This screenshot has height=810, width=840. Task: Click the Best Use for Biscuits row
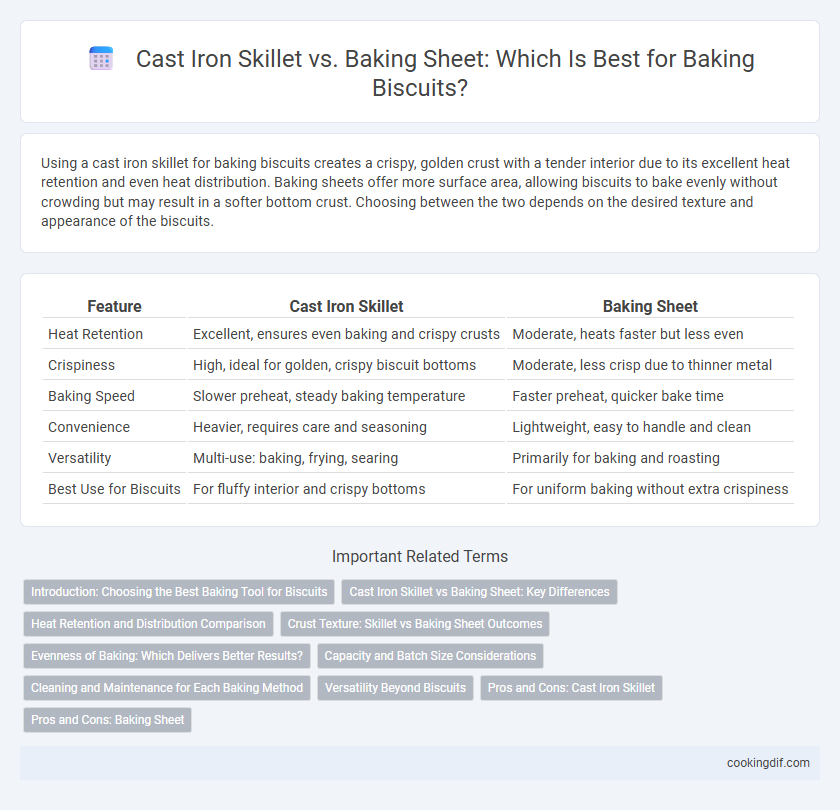pos(418,489)
